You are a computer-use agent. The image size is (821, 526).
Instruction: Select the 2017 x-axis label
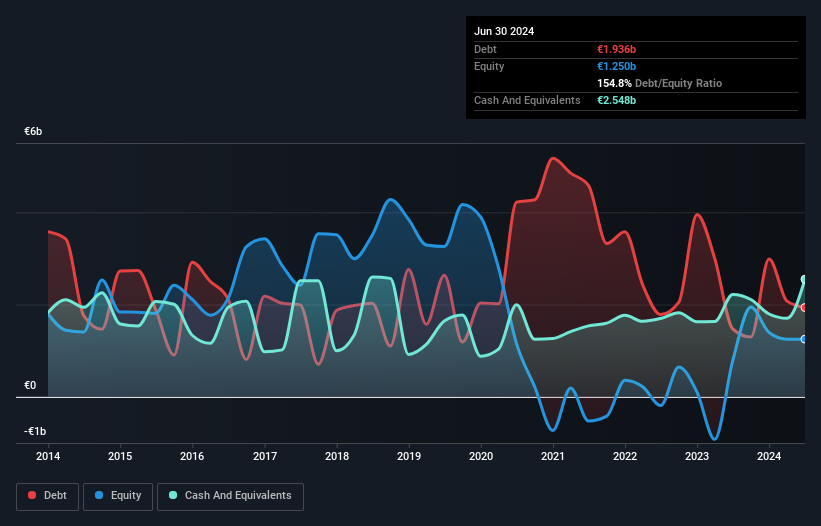click(265, 456)
